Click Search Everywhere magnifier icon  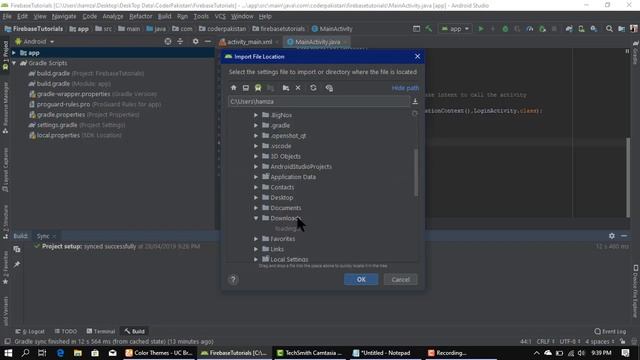(609, 29)
